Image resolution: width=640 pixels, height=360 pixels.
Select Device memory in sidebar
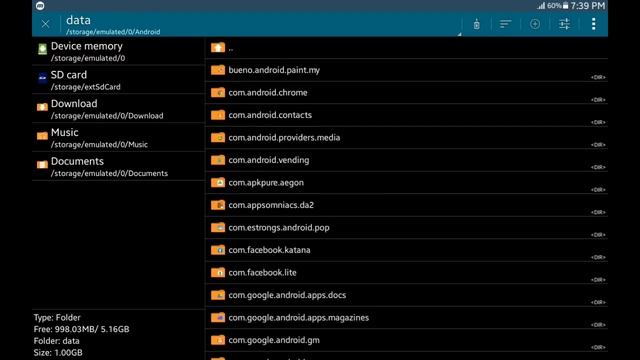(118, 51)
